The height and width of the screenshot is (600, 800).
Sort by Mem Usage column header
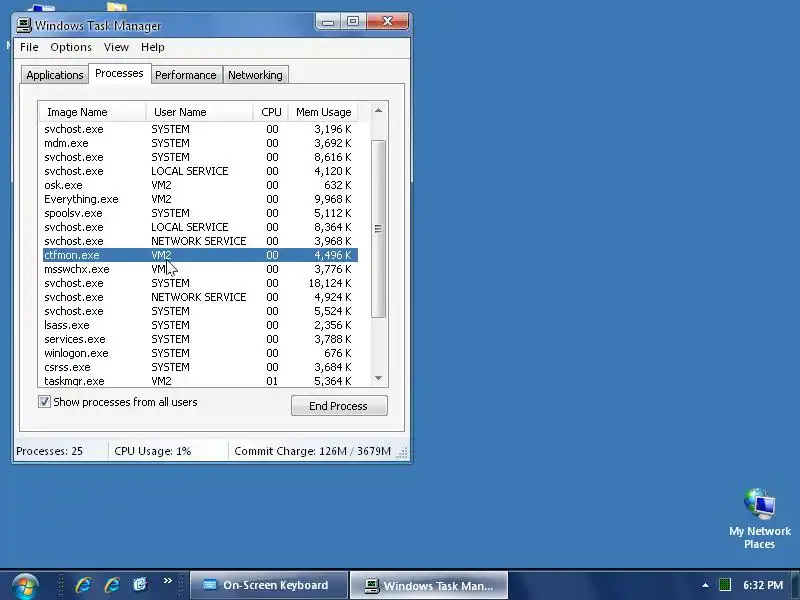pyautogui.click(x=323, y=112)
